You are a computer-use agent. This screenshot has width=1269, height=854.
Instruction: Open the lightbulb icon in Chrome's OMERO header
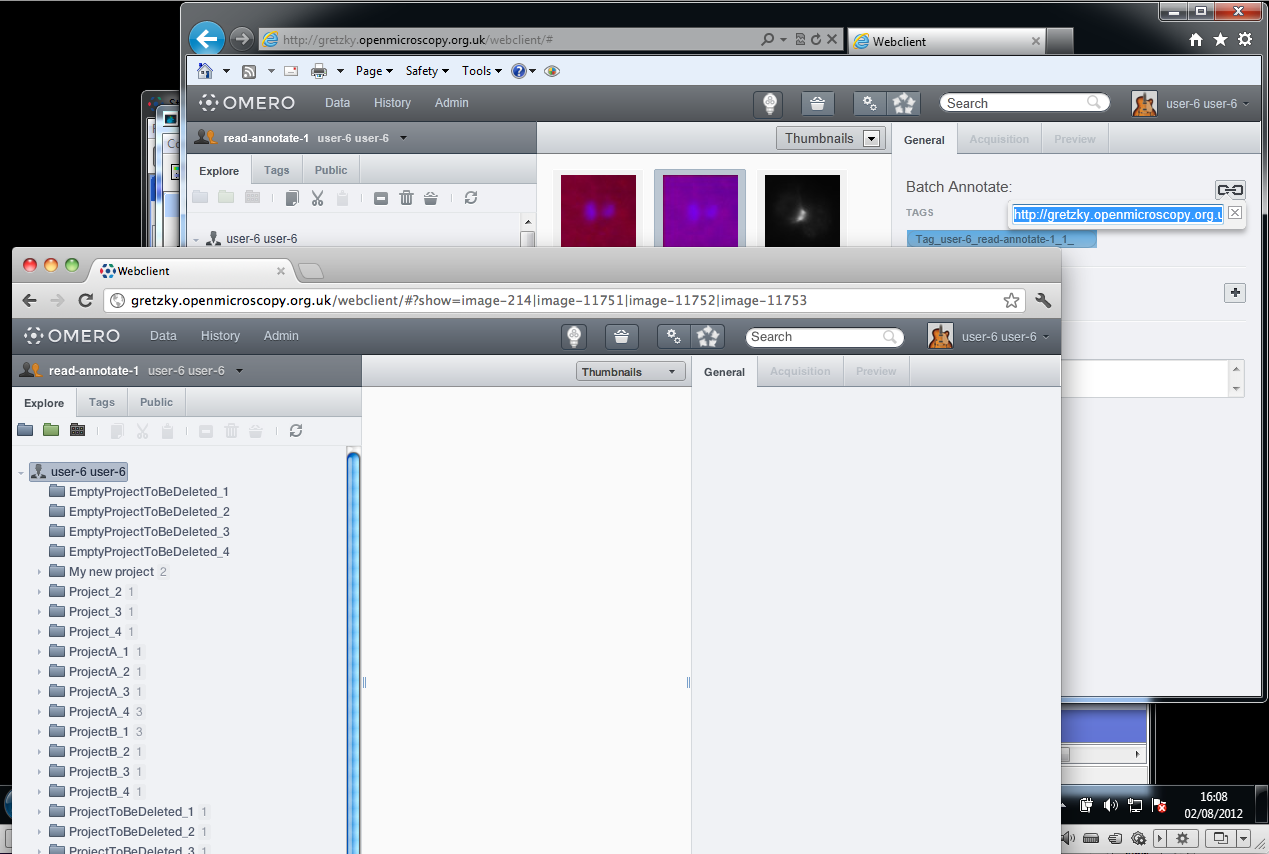[x=574, y=337]
